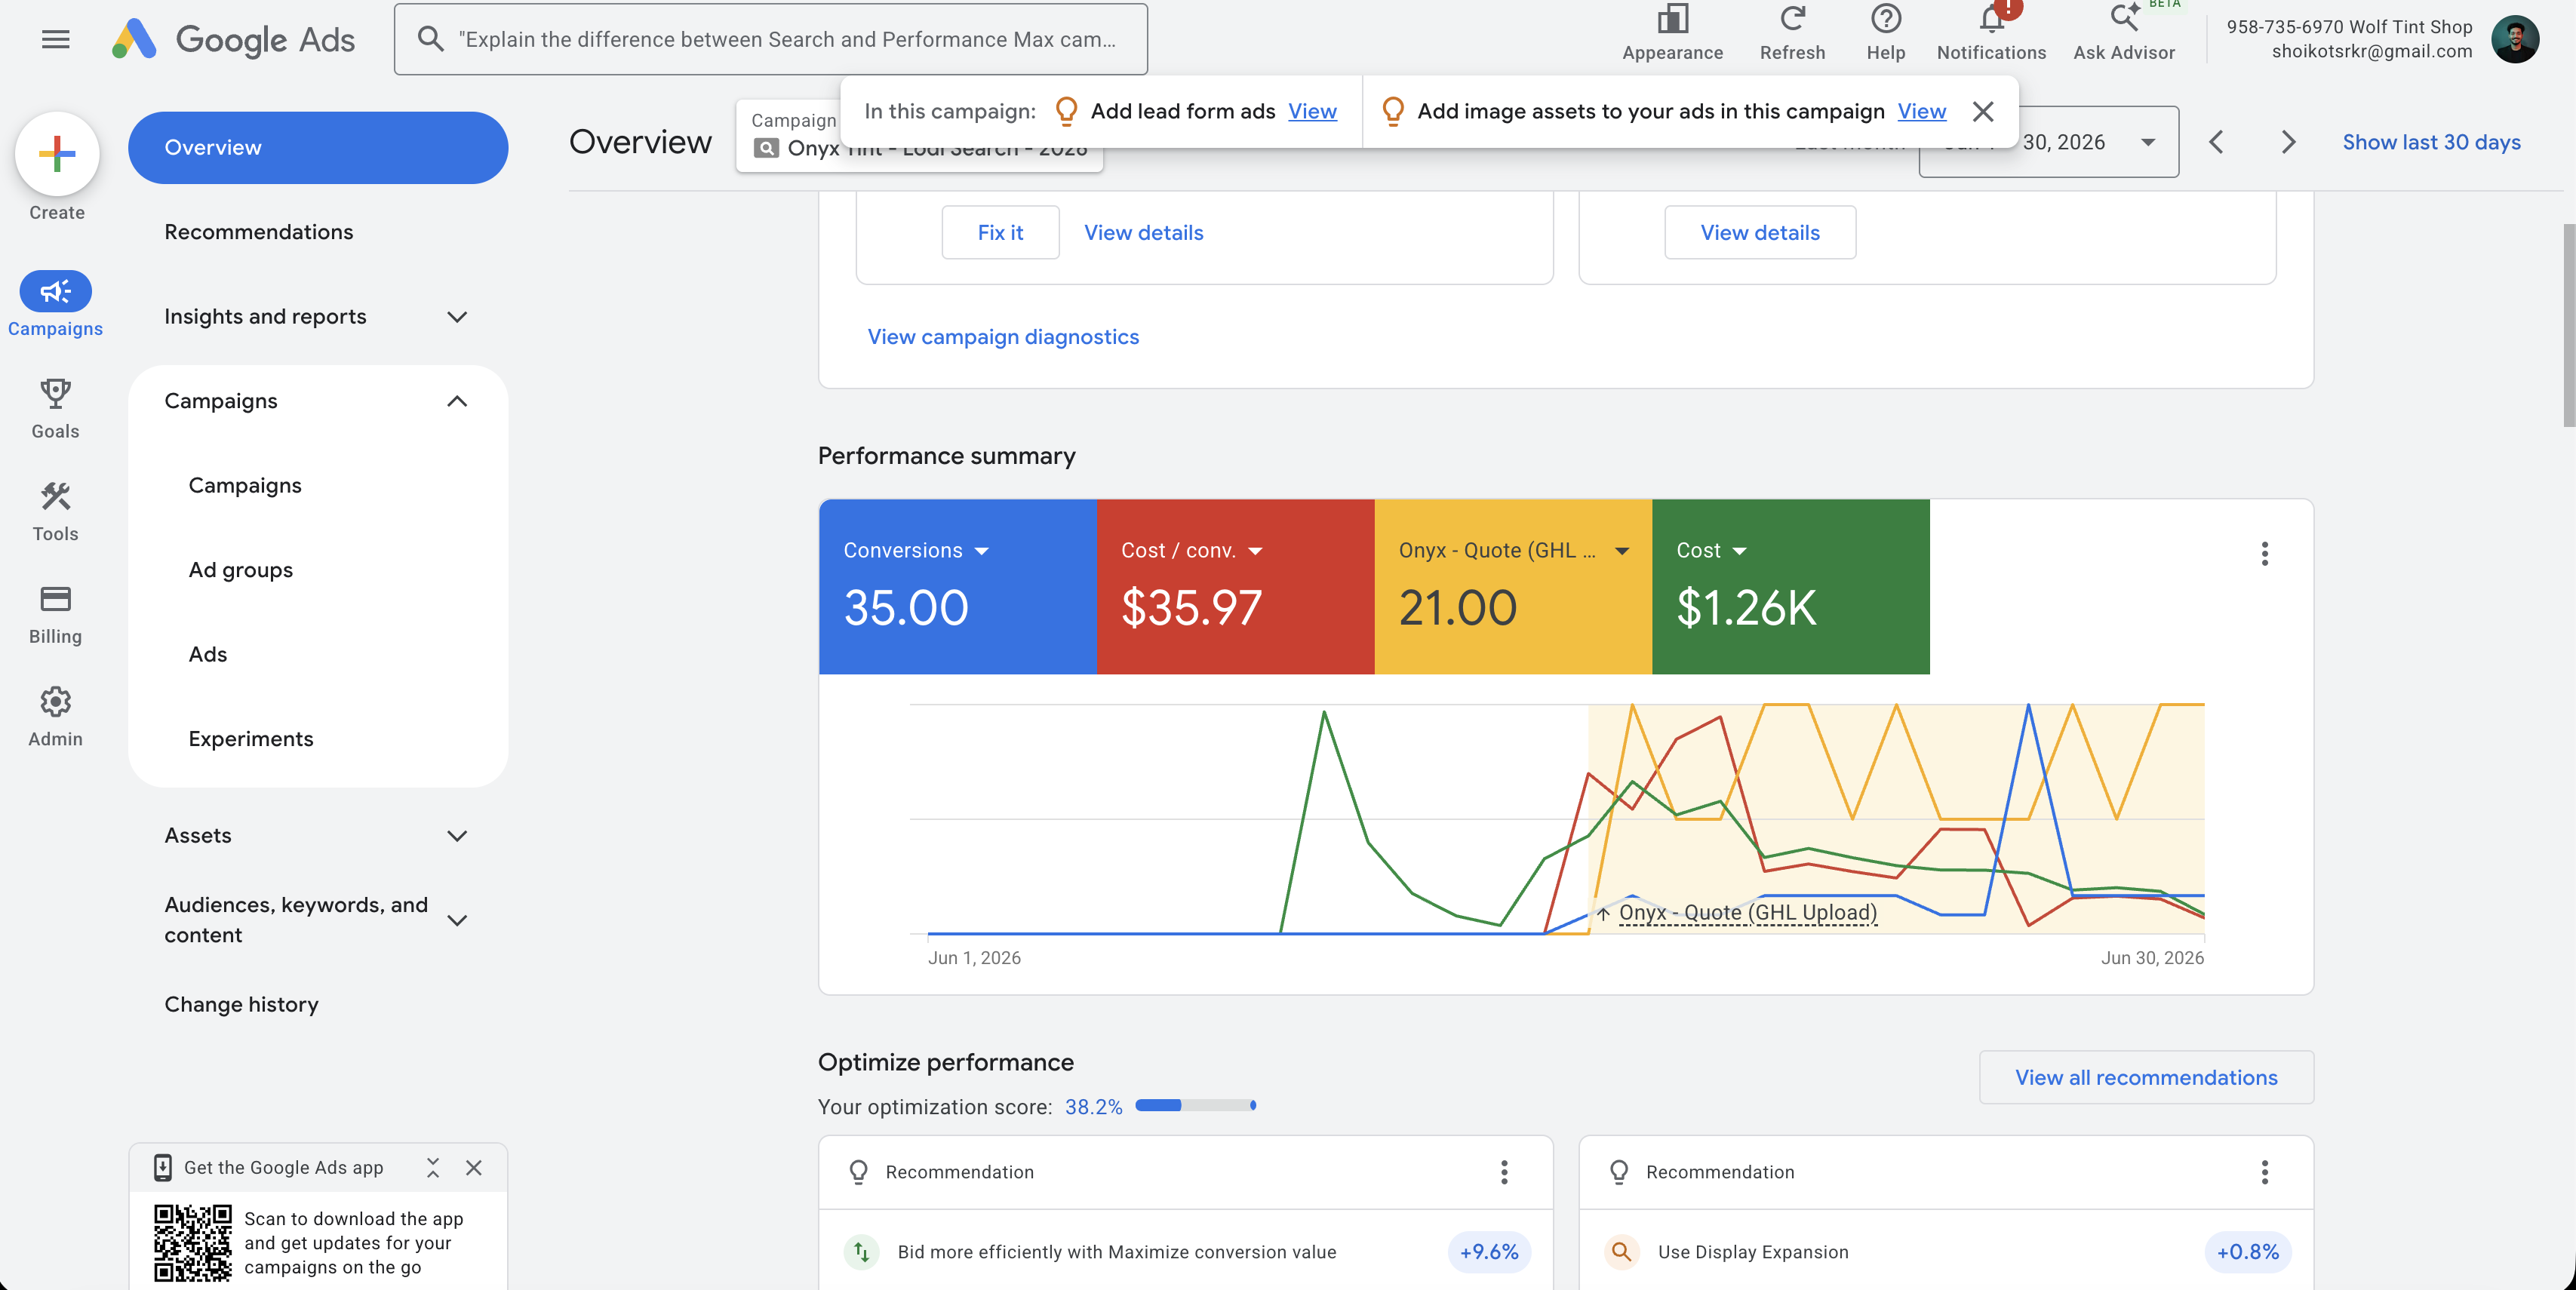
Task: Click the Create plus button
Action: pos(57,153)
